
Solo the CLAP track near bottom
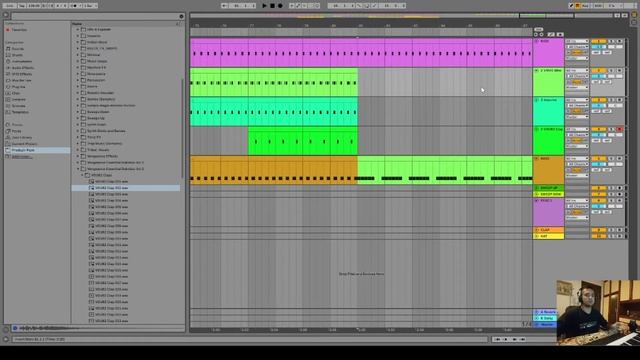pyautogui.click(x=611, y=230)
